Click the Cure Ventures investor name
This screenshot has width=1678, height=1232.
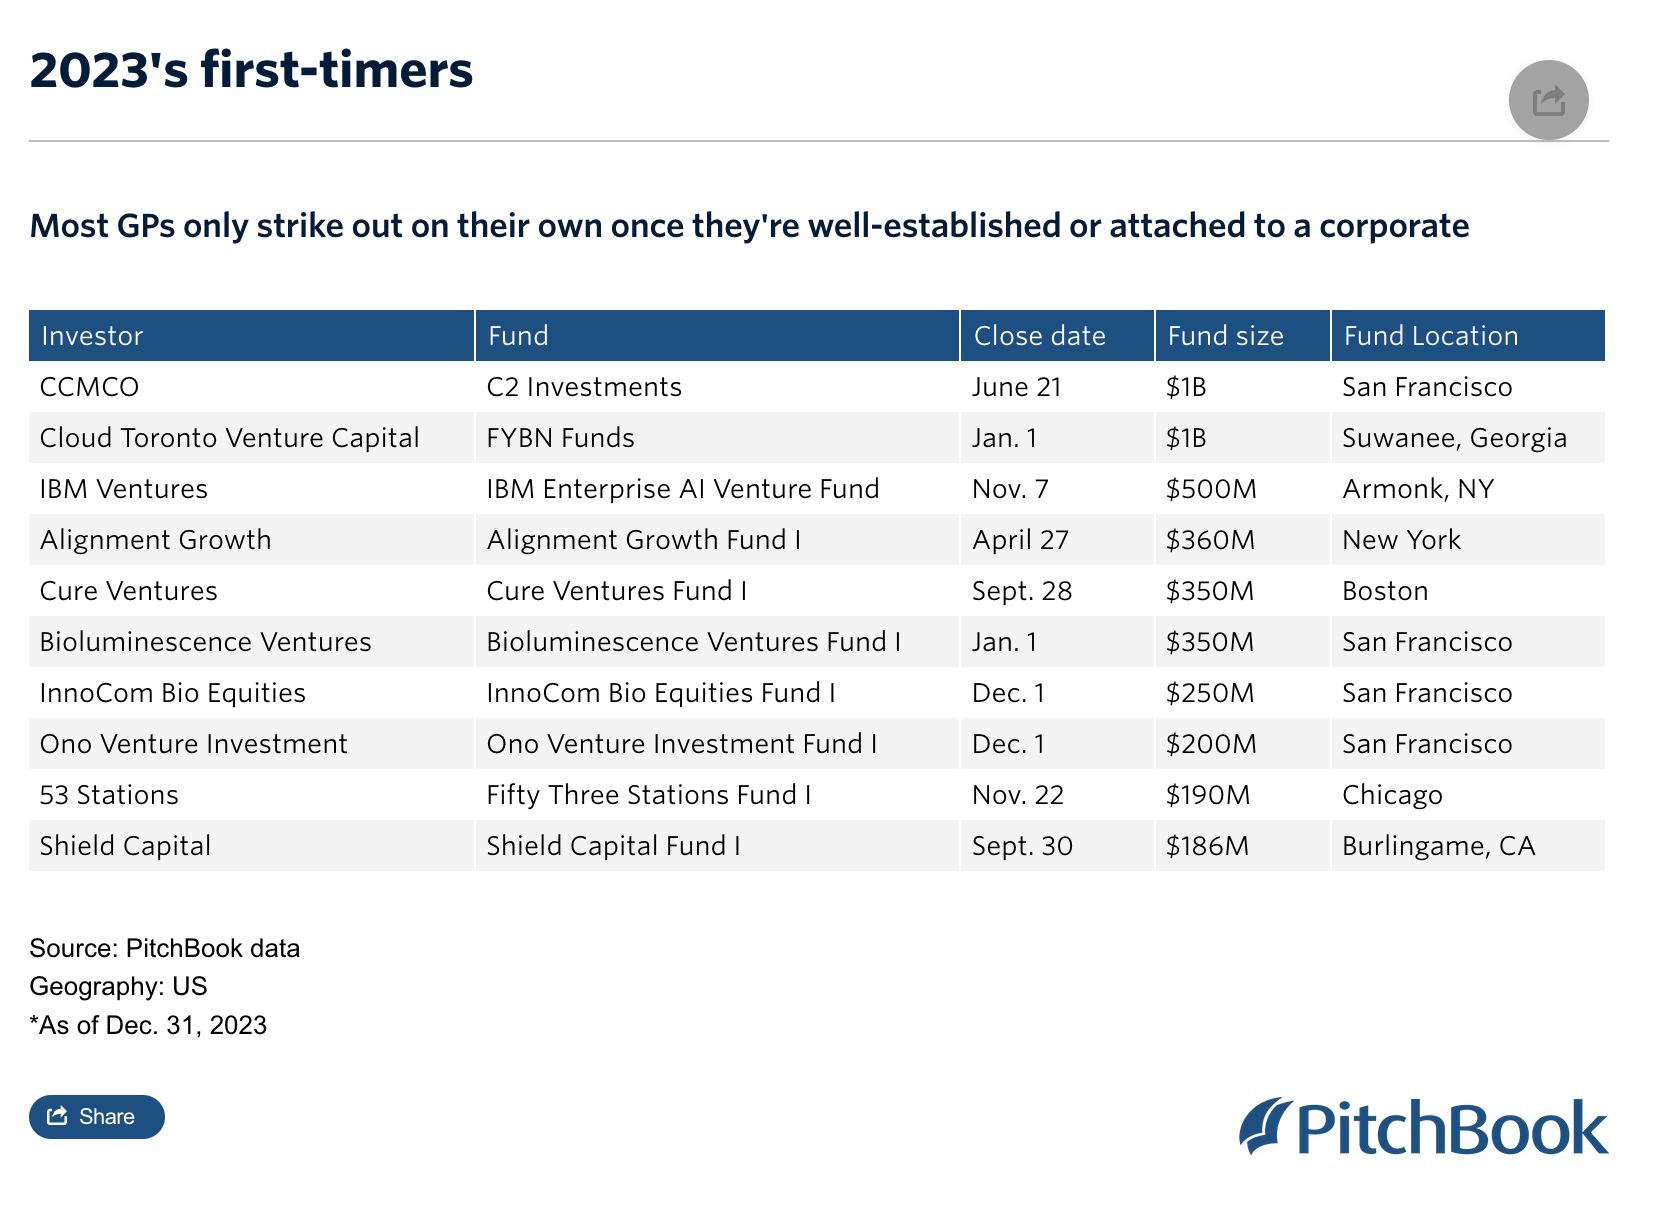(129, 591)
